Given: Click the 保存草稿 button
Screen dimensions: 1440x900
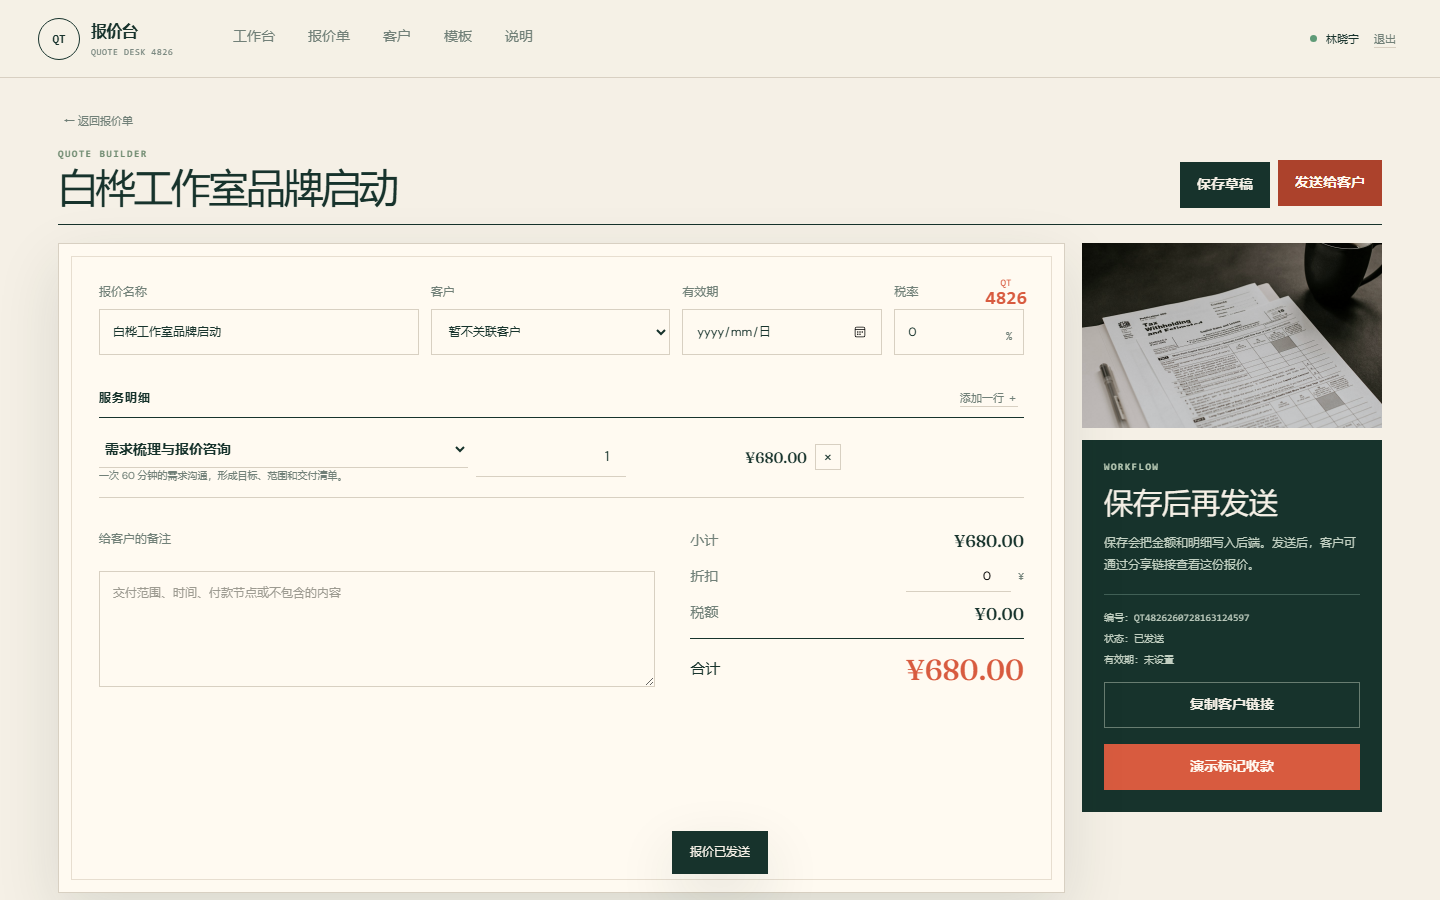Looking at the screenshot, I should 1225,185.
